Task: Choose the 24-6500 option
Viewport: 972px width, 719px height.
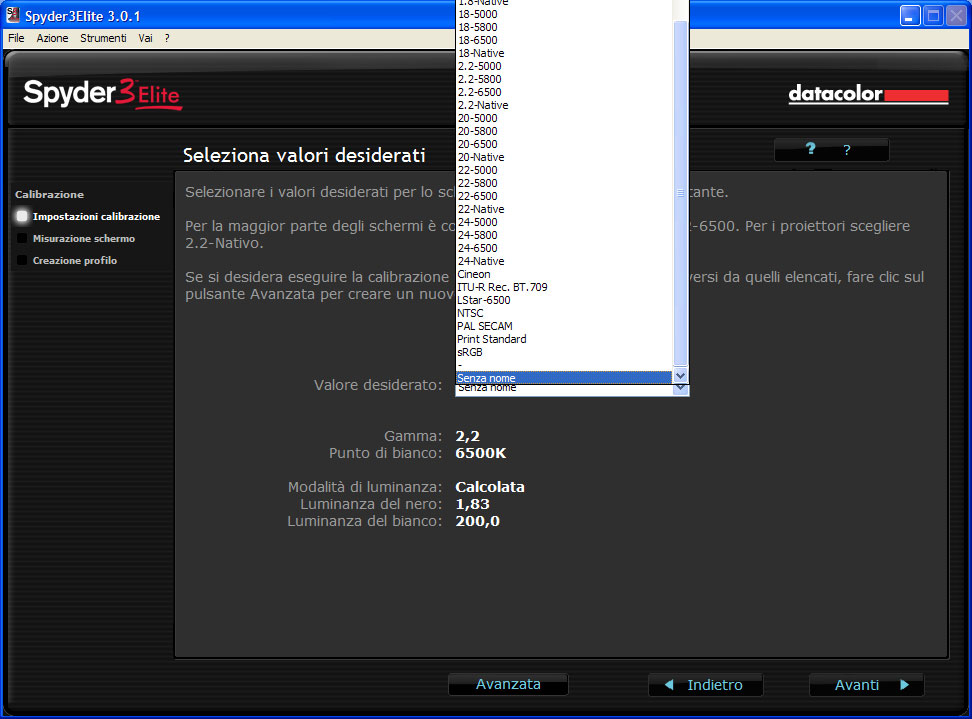Action: pos(564,249)
